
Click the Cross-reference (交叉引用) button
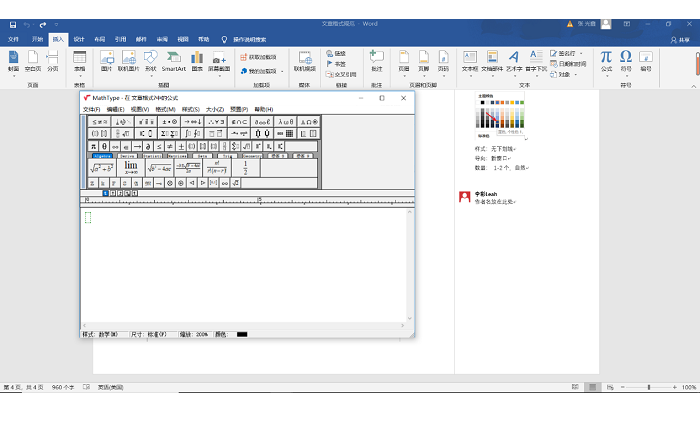point(341,75)
